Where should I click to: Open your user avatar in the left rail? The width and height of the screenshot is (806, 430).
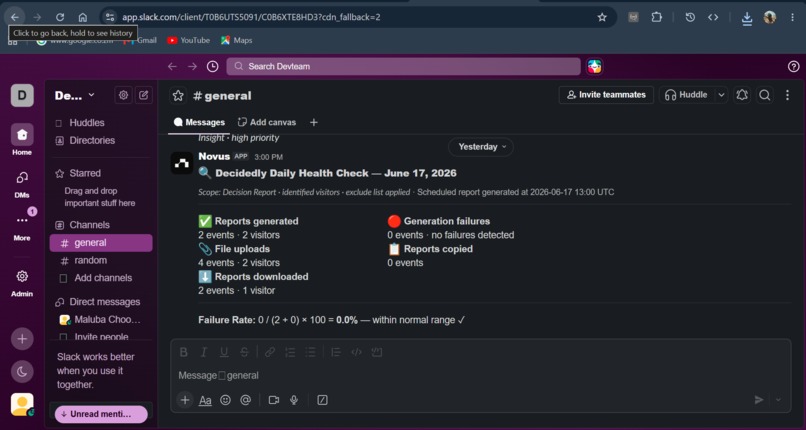coord(22,405)
